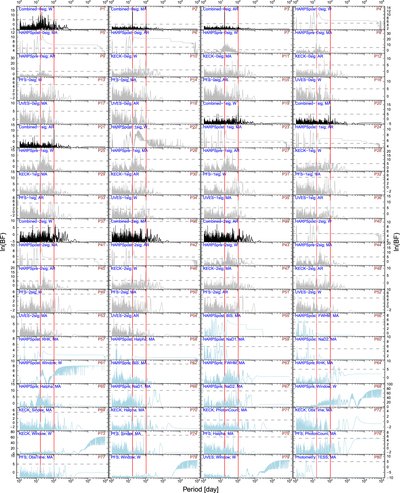The image size is (400, 493).
Task: Select the 'KECK; PhotonCount; MA' panel label
Action: pos(224,410)
